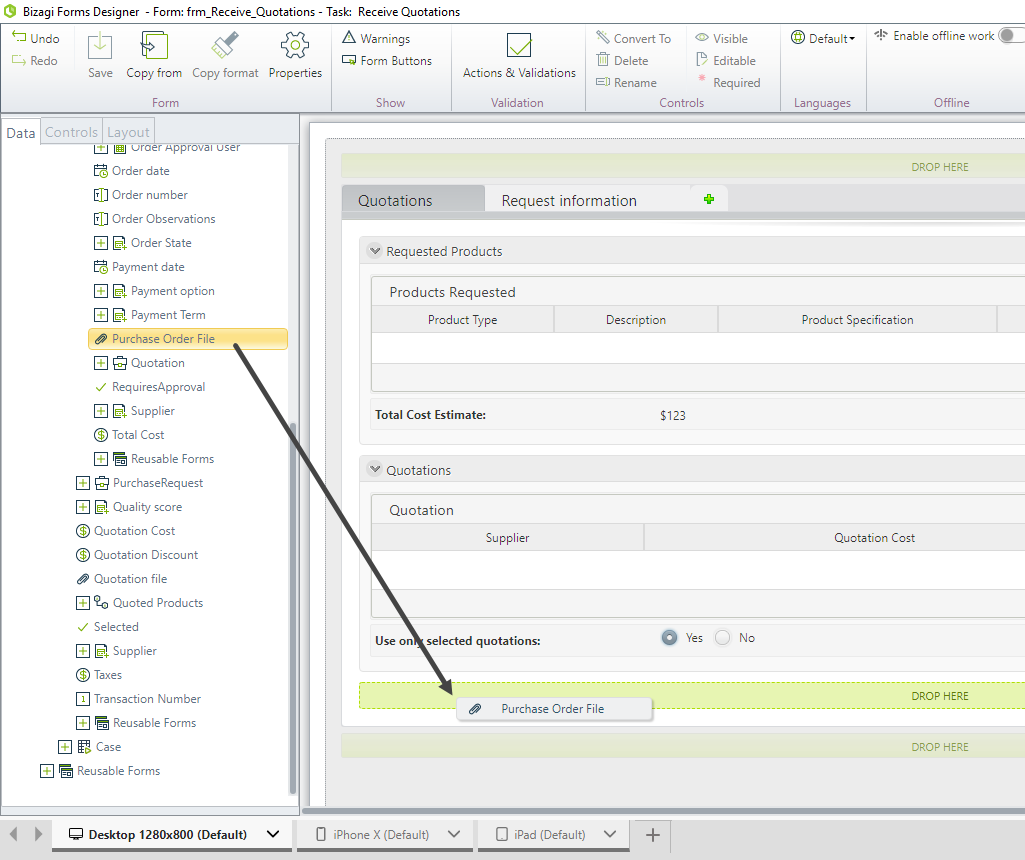
Task: Expand the Order State node
Action: click(101, 243)
